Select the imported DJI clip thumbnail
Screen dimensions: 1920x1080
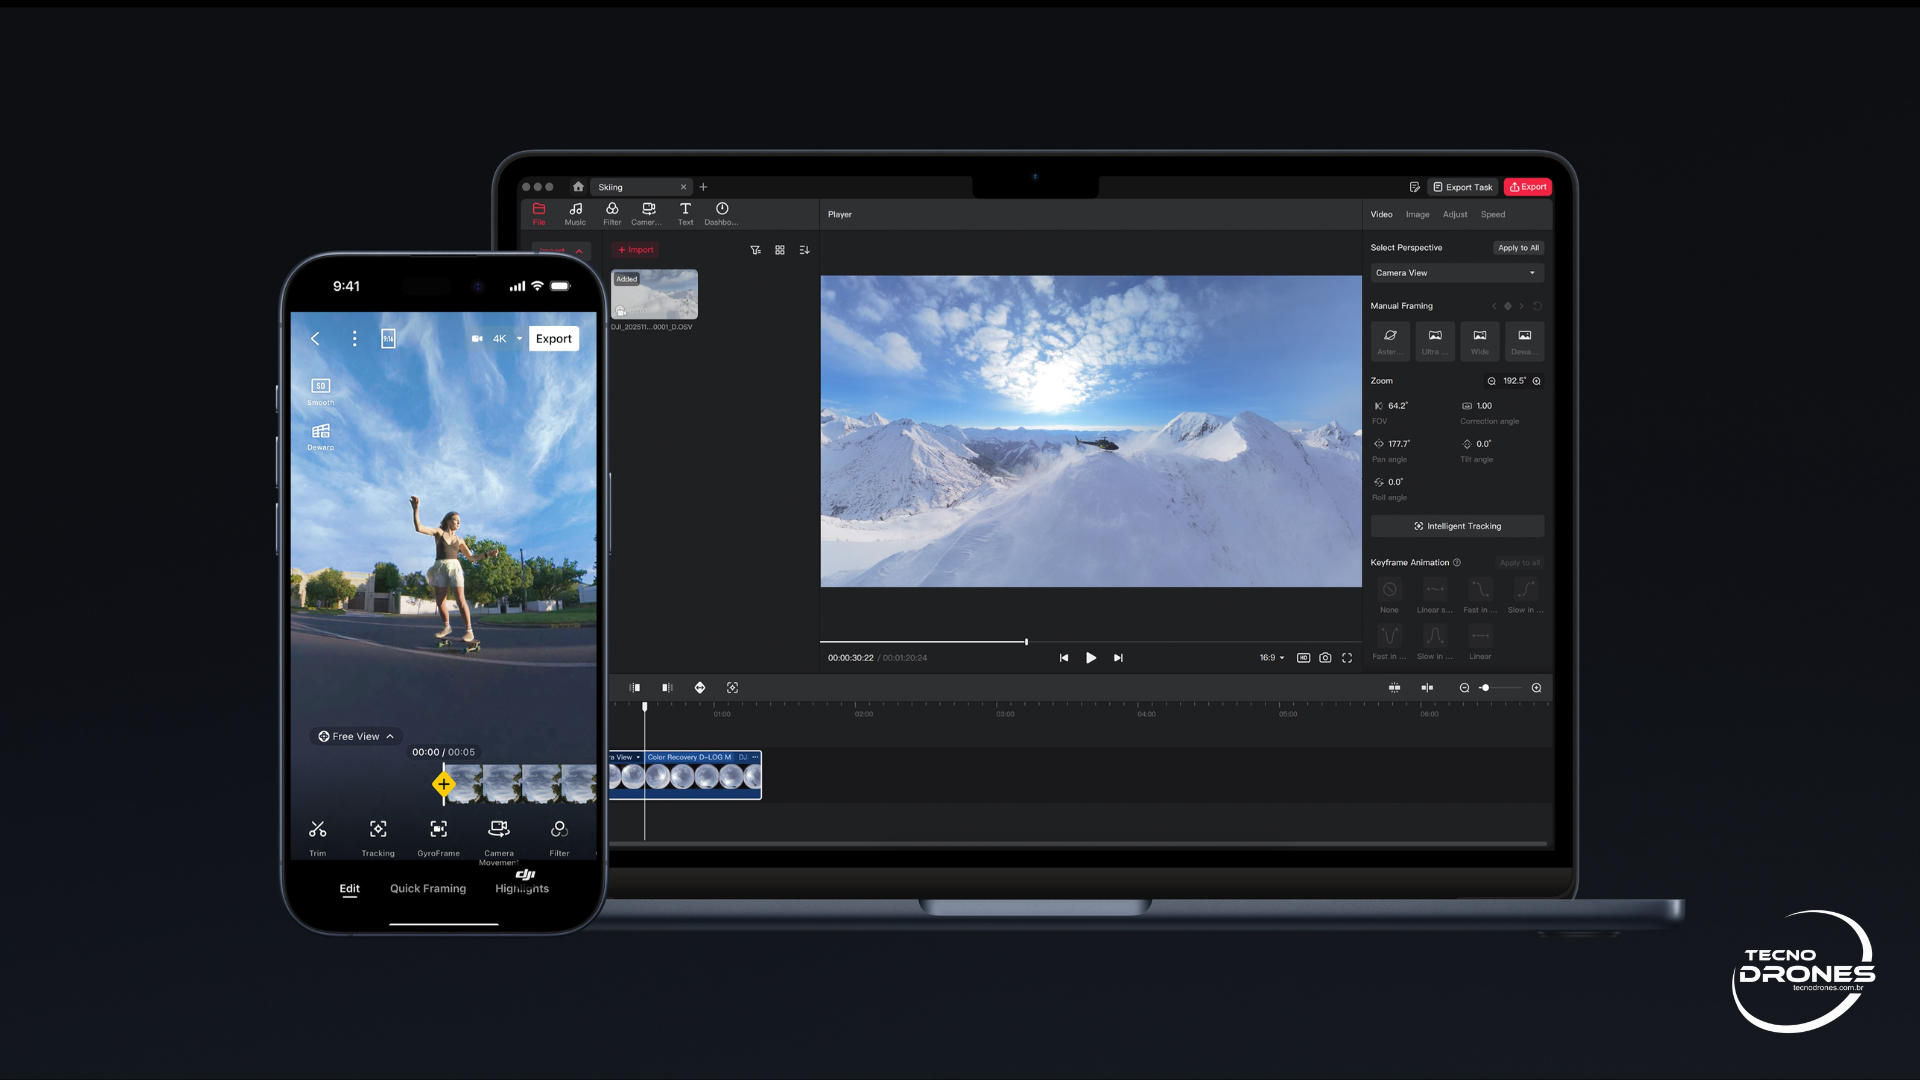[654, 294]
